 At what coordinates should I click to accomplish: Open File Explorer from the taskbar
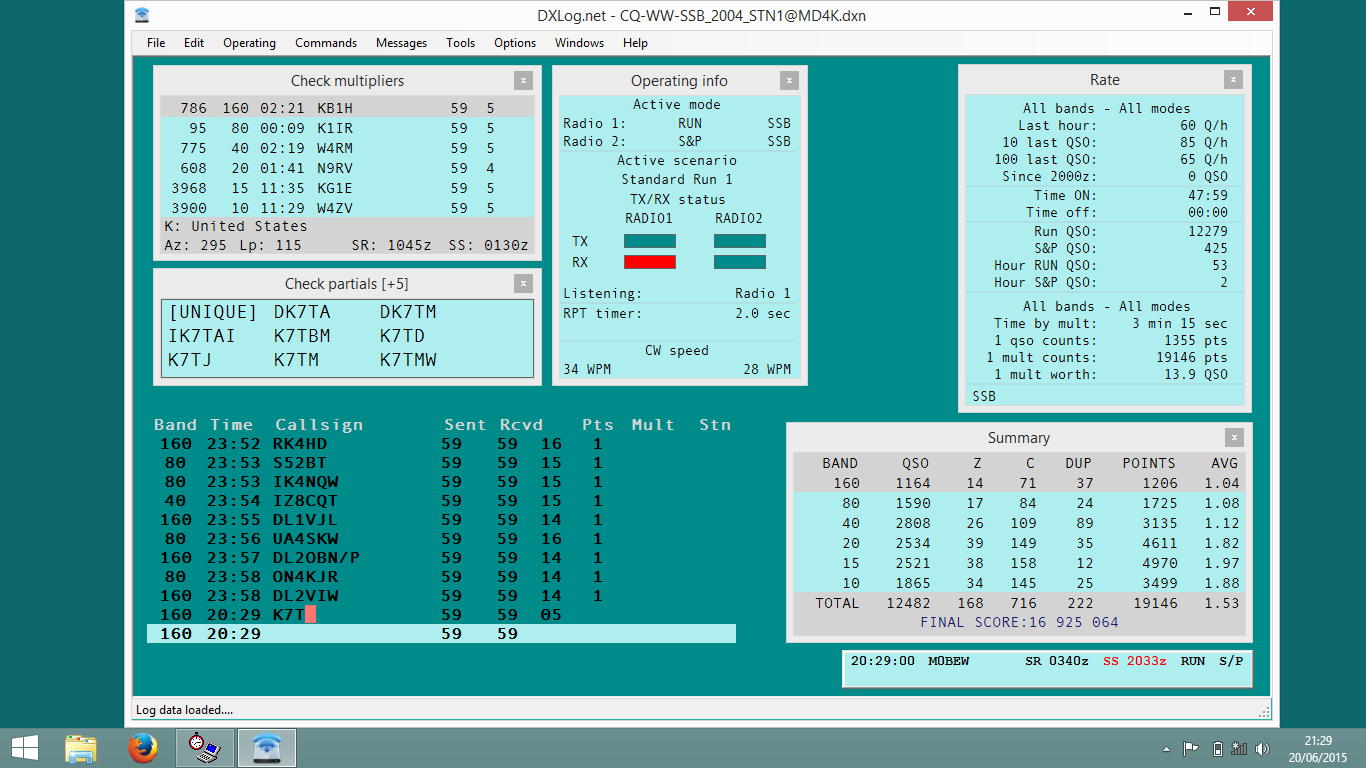click(x=80, y=748)
